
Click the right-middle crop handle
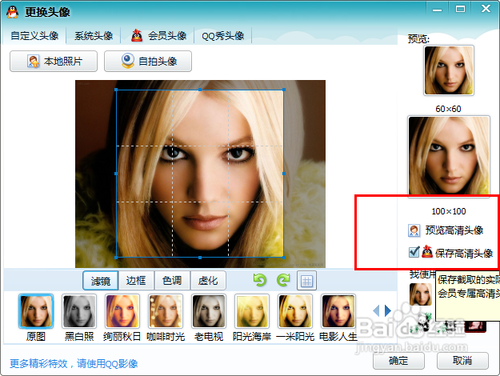[284, 174]
